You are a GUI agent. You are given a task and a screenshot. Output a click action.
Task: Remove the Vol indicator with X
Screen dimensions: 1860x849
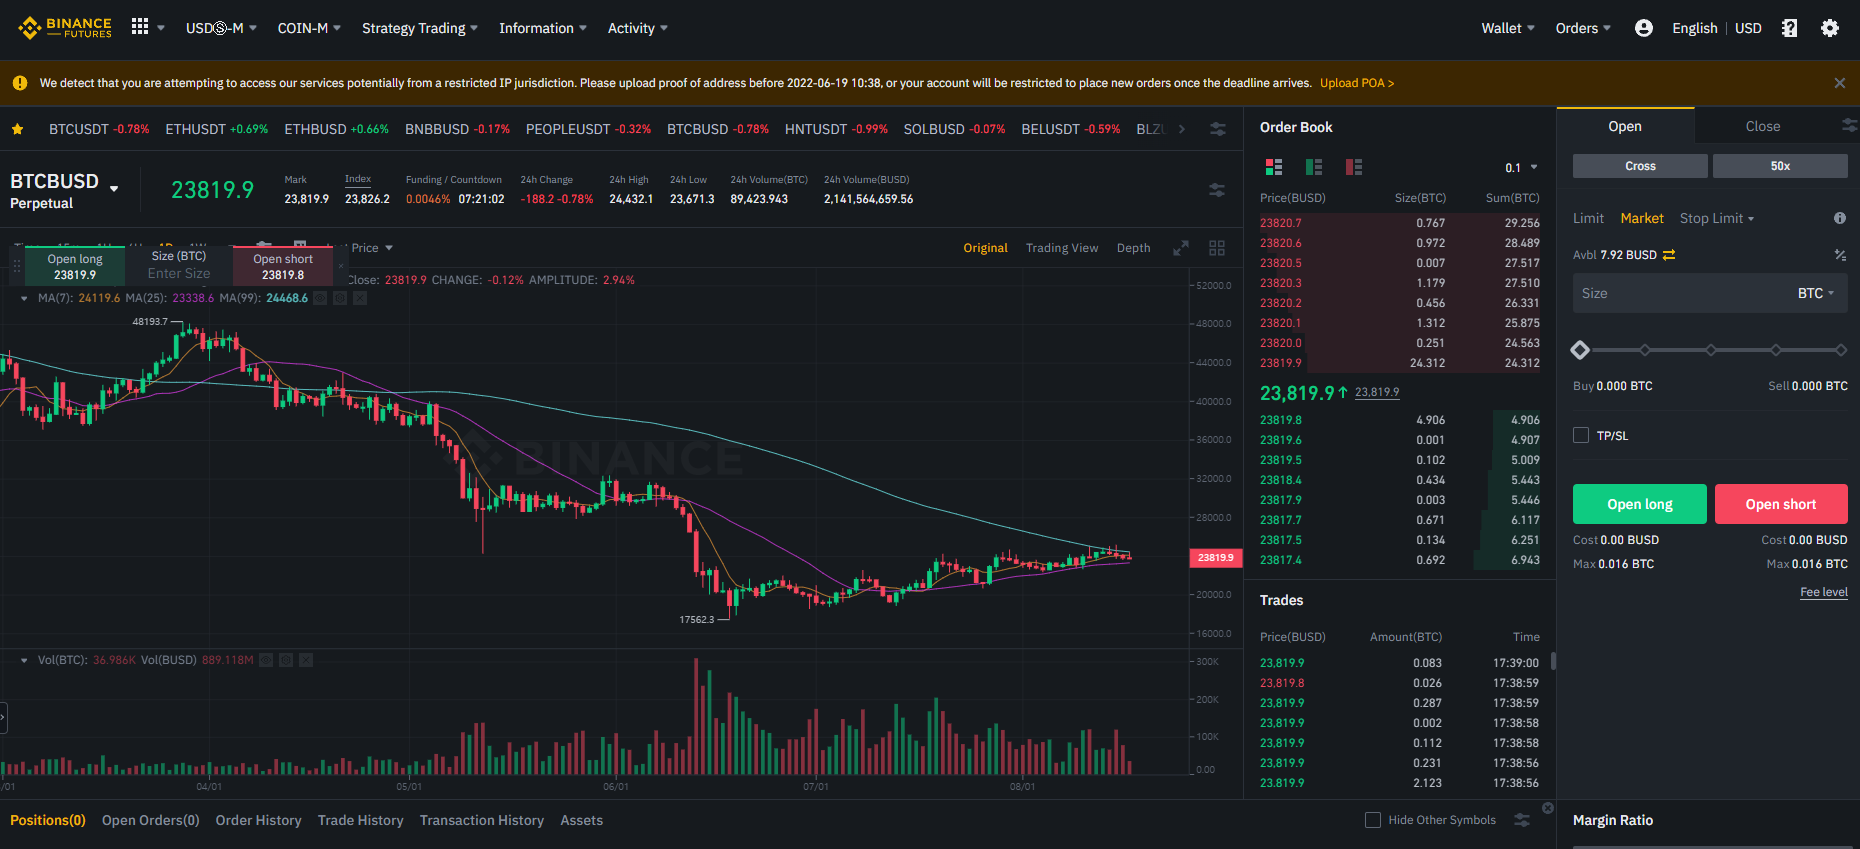point(306,660)
